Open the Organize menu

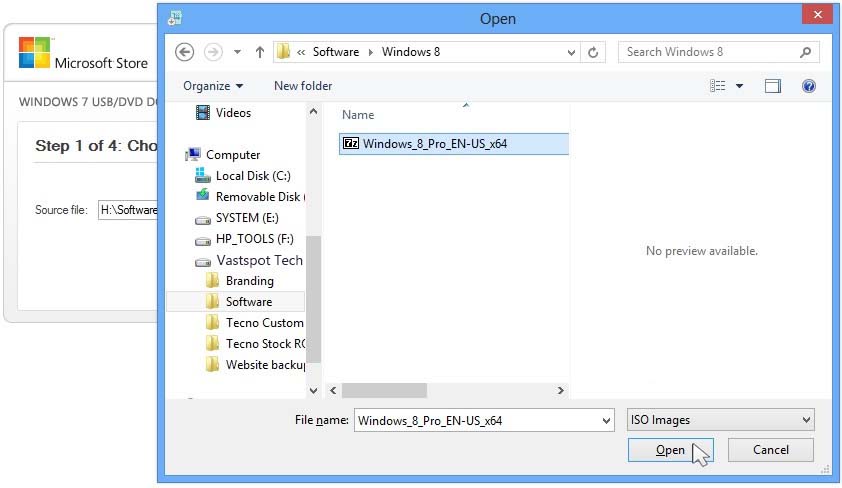pyautogui.click(x=213, y=86)
